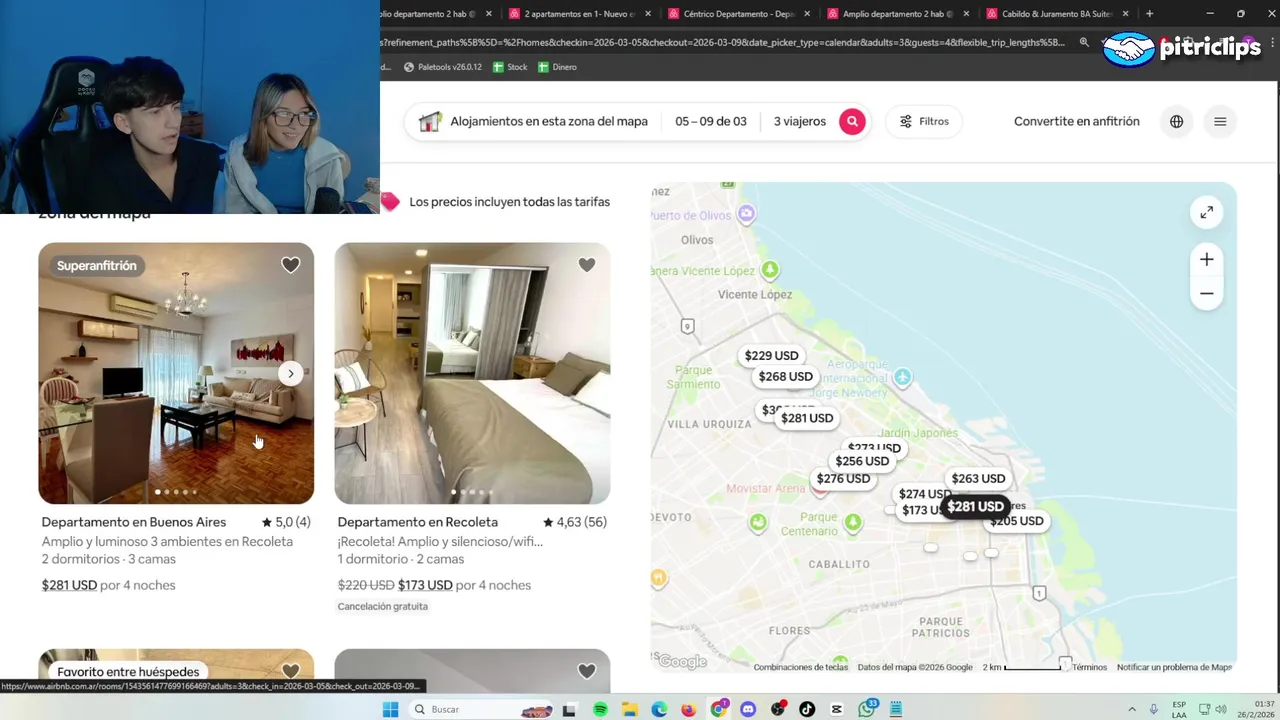Favorite the Departamento en Recoleta listing
The width and height of the screenshot is (1280, 720).
point(586,265)
